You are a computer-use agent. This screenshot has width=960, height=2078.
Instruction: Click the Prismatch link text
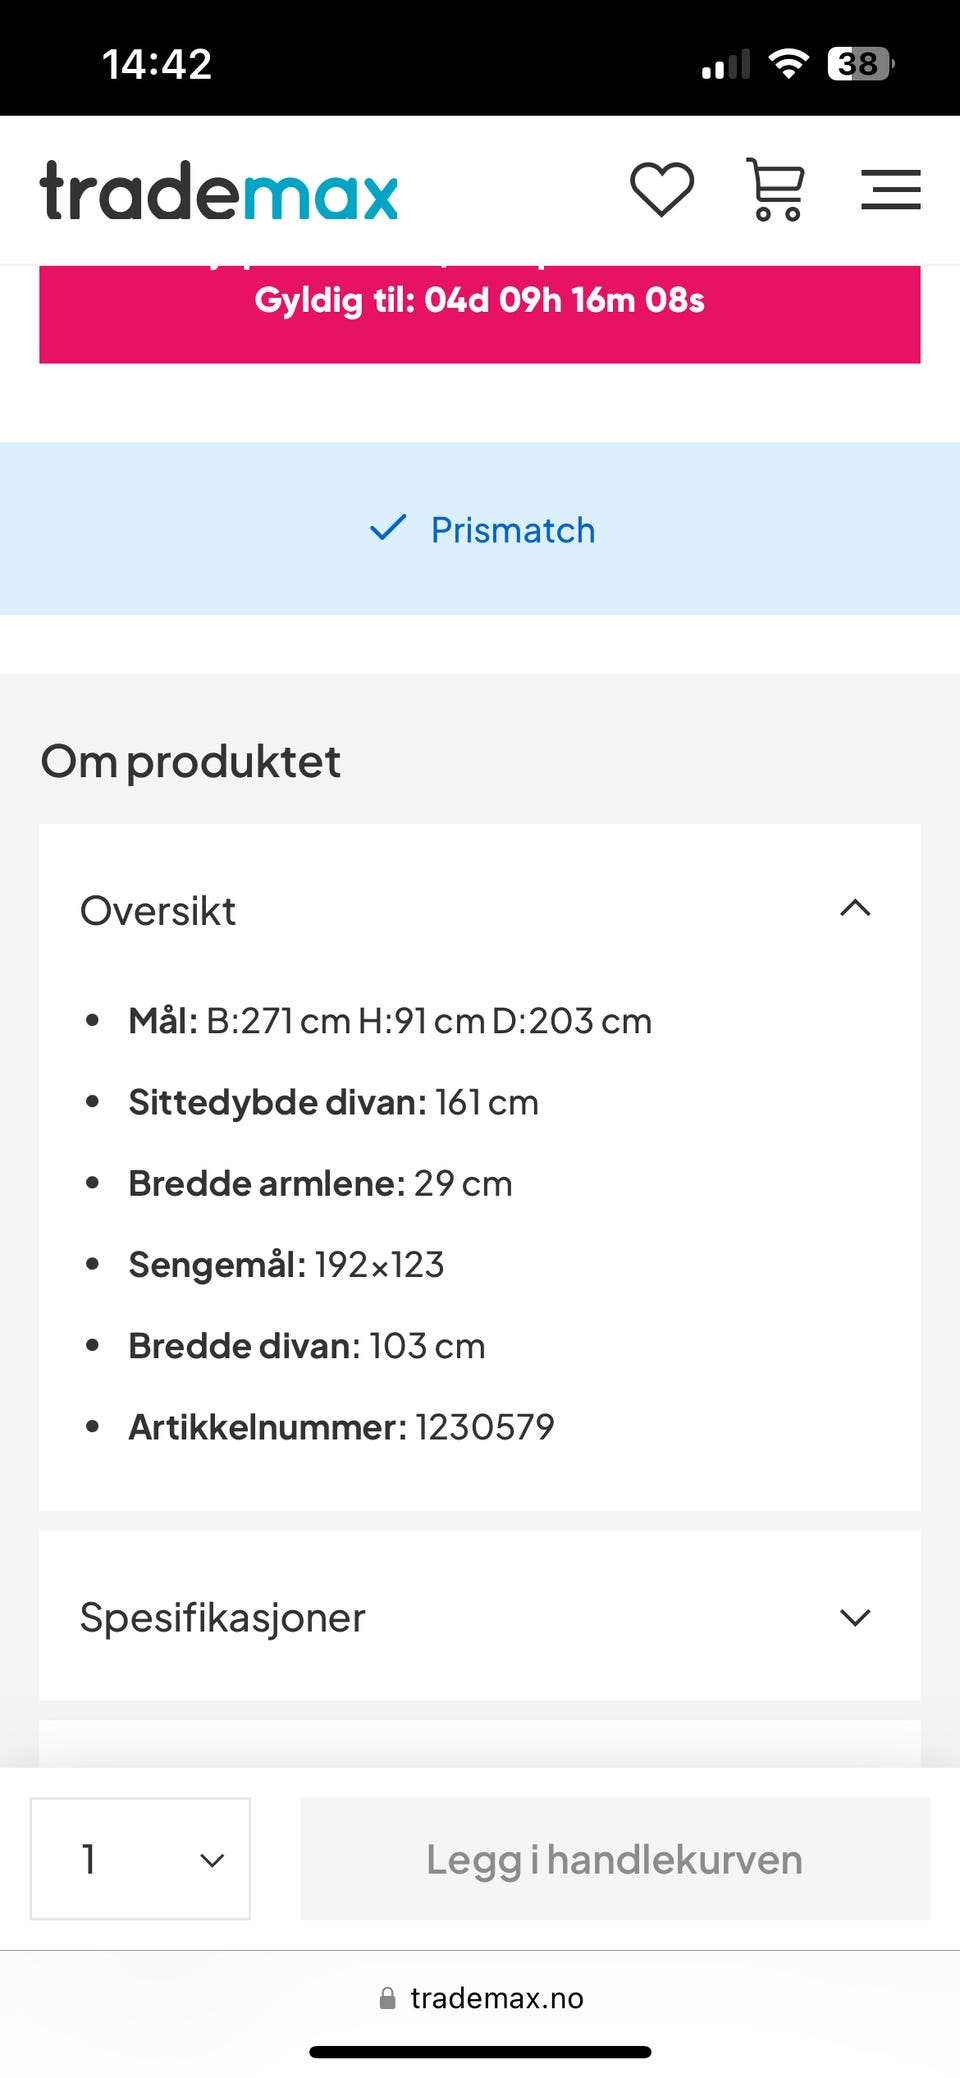point(511,529)
